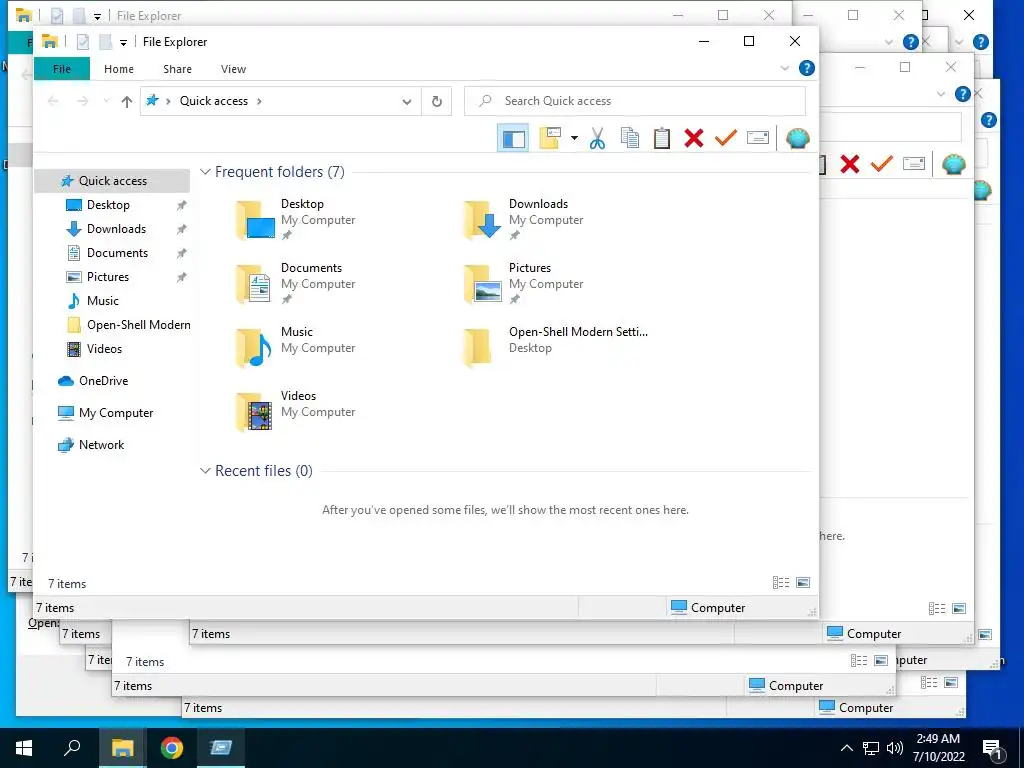Toggle the navigation pane toolbar button
The width and height of the screenshot is (1024, 768).
tap(513, 138)
